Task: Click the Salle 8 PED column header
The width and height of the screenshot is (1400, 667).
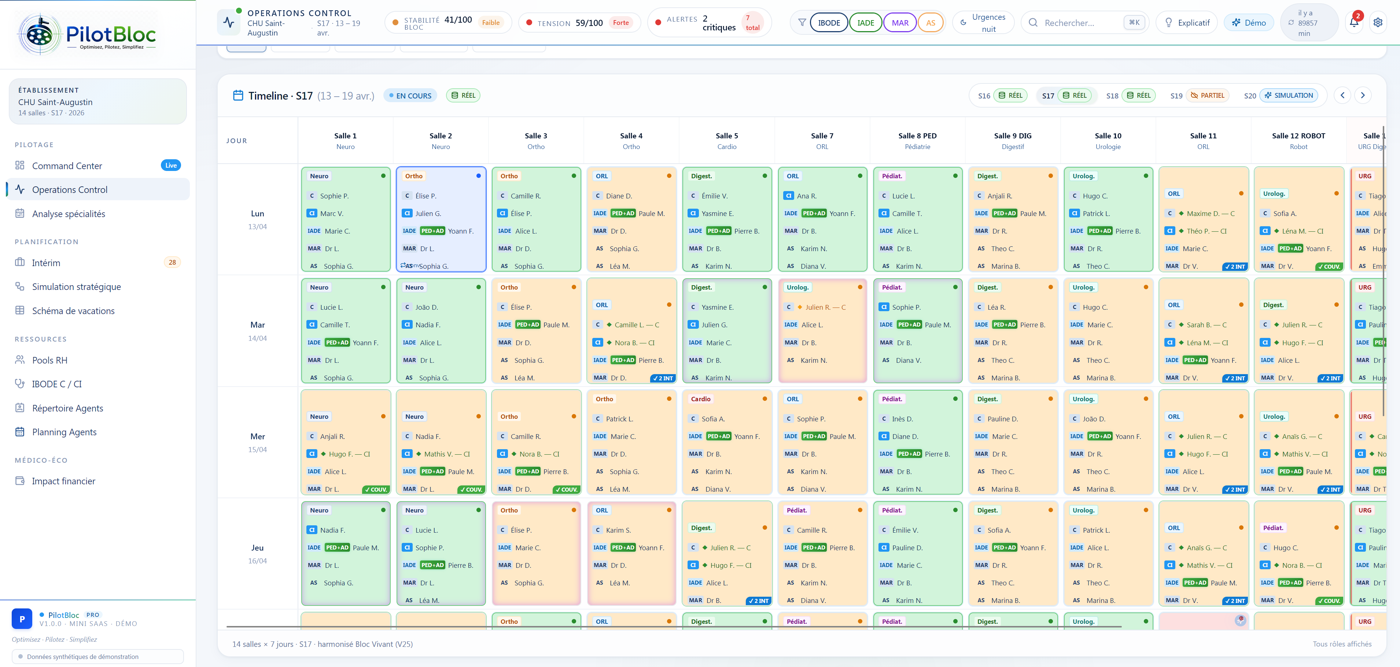Action: [917, 140]
